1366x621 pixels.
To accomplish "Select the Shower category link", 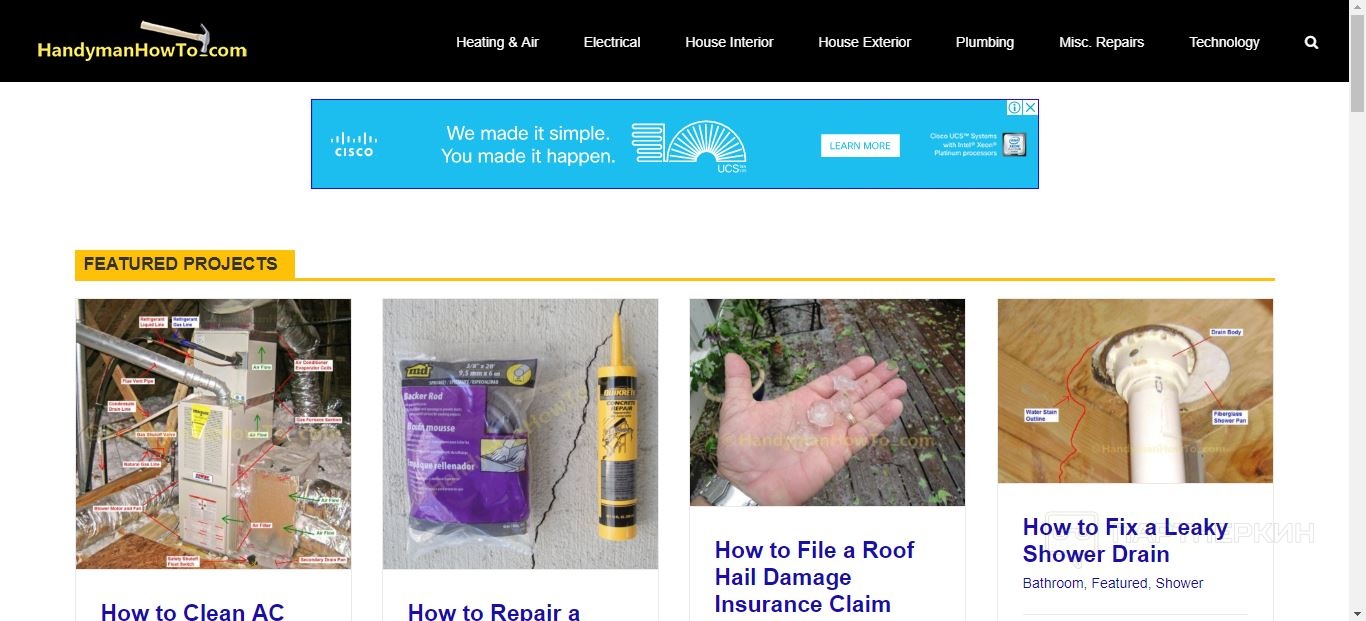I will pyautogui.click(x=1179, y=583).
